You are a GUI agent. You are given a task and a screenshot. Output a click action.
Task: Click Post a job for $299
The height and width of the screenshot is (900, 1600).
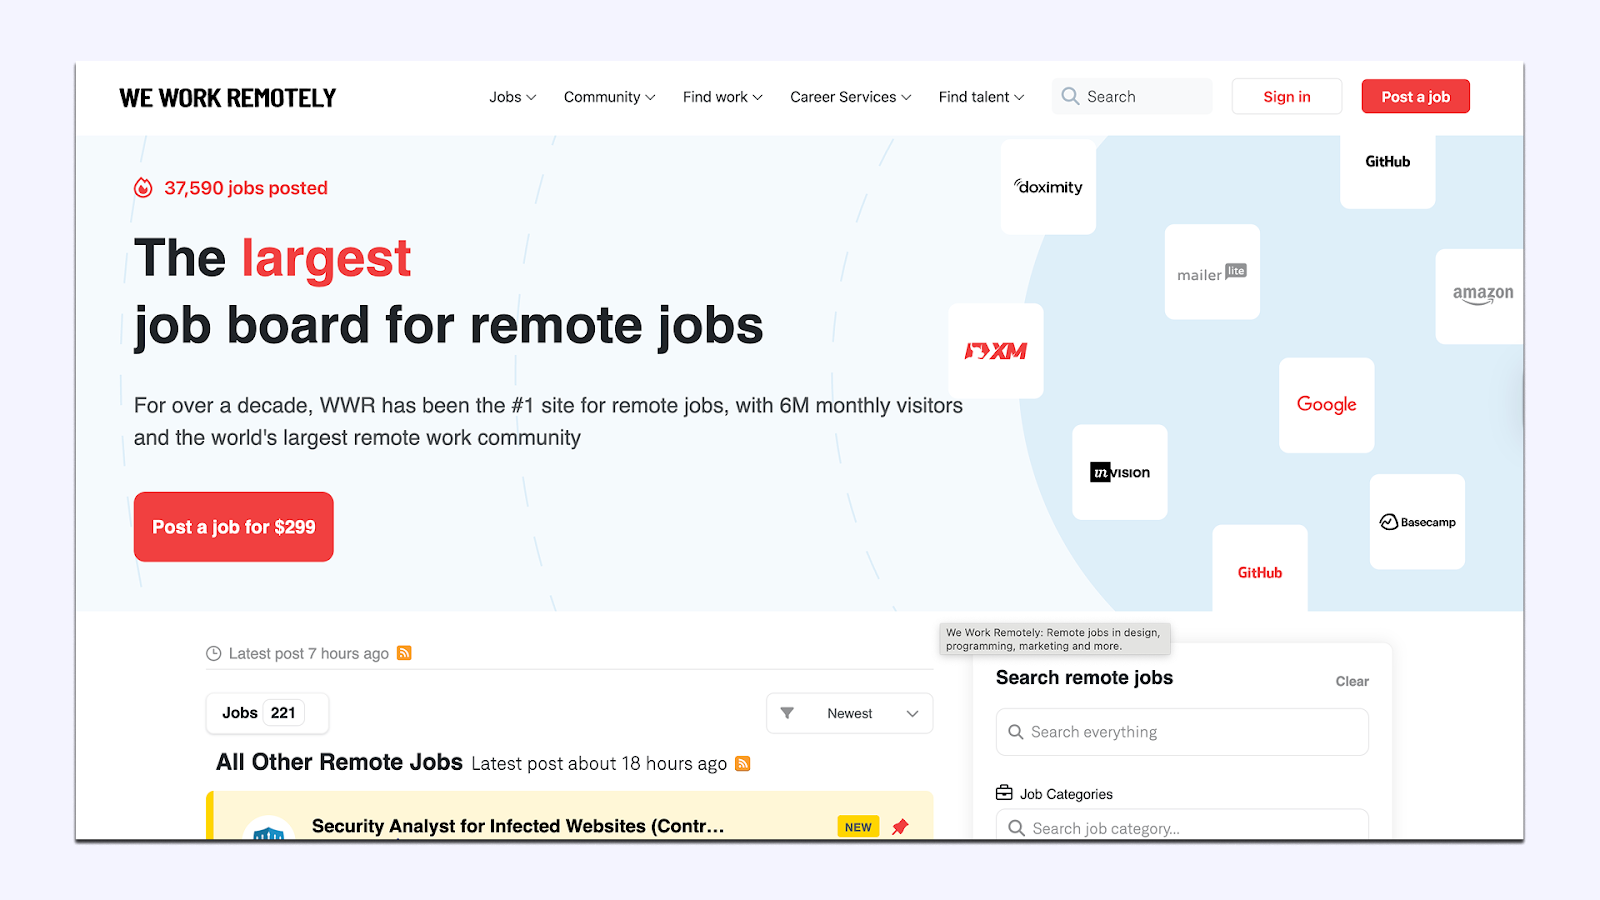click(x=234, y=527)
